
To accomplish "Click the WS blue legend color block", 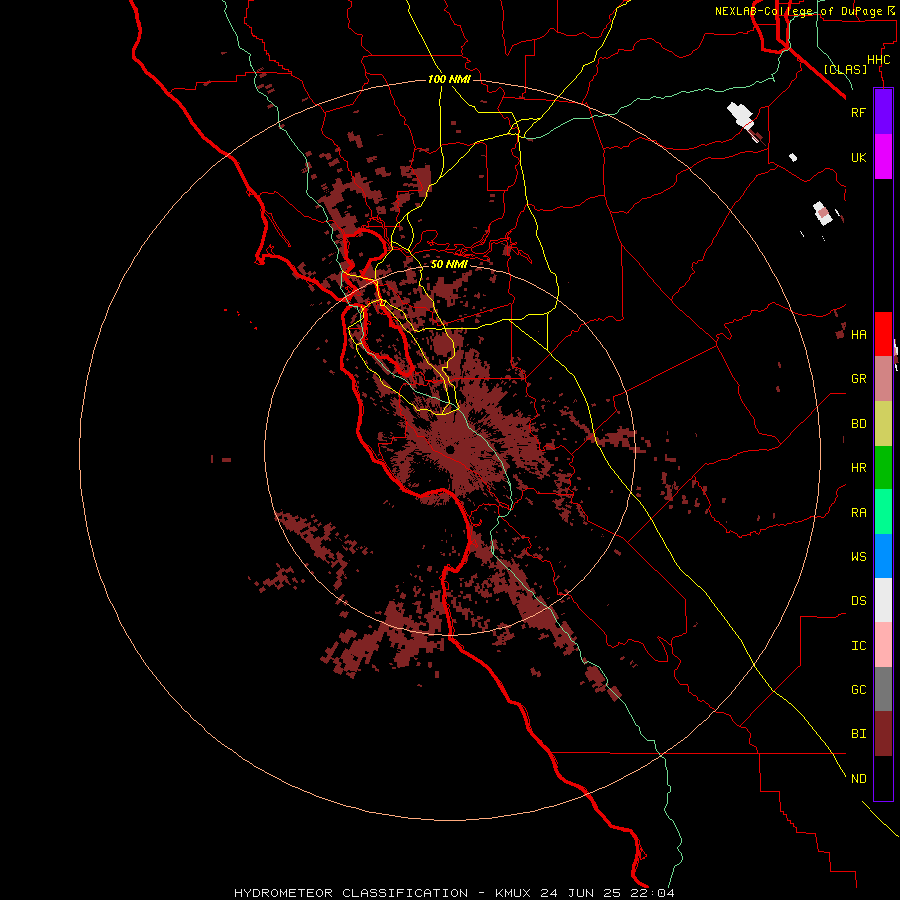I will (883, 556).
